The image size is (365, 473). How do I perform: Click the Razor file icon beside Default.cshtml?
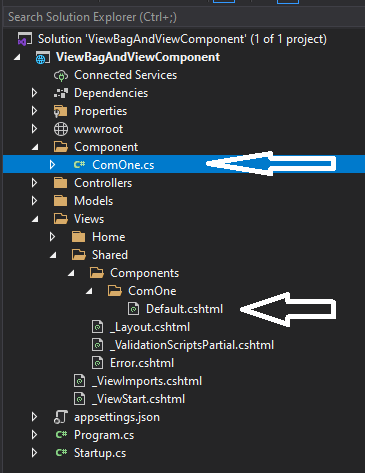click(133, 309)
